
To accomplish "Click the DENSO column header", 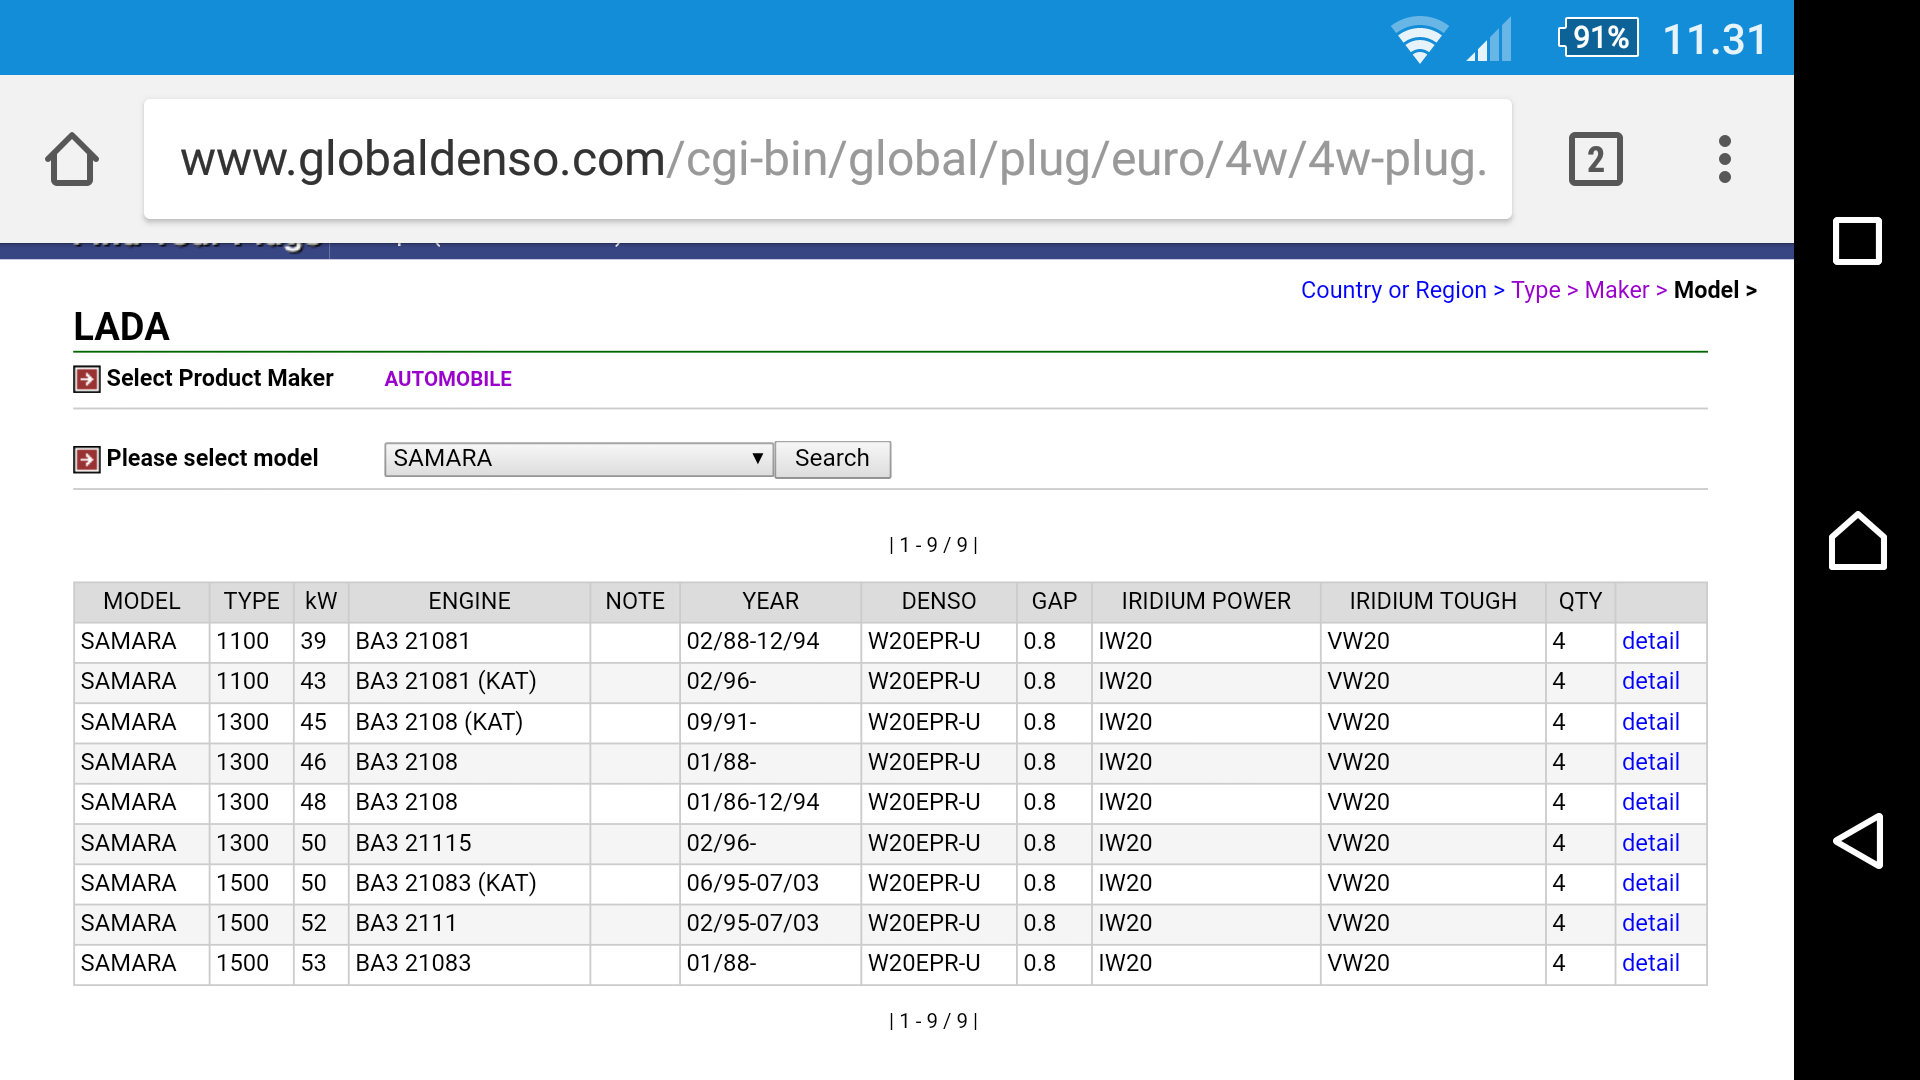I will point(938,601).
